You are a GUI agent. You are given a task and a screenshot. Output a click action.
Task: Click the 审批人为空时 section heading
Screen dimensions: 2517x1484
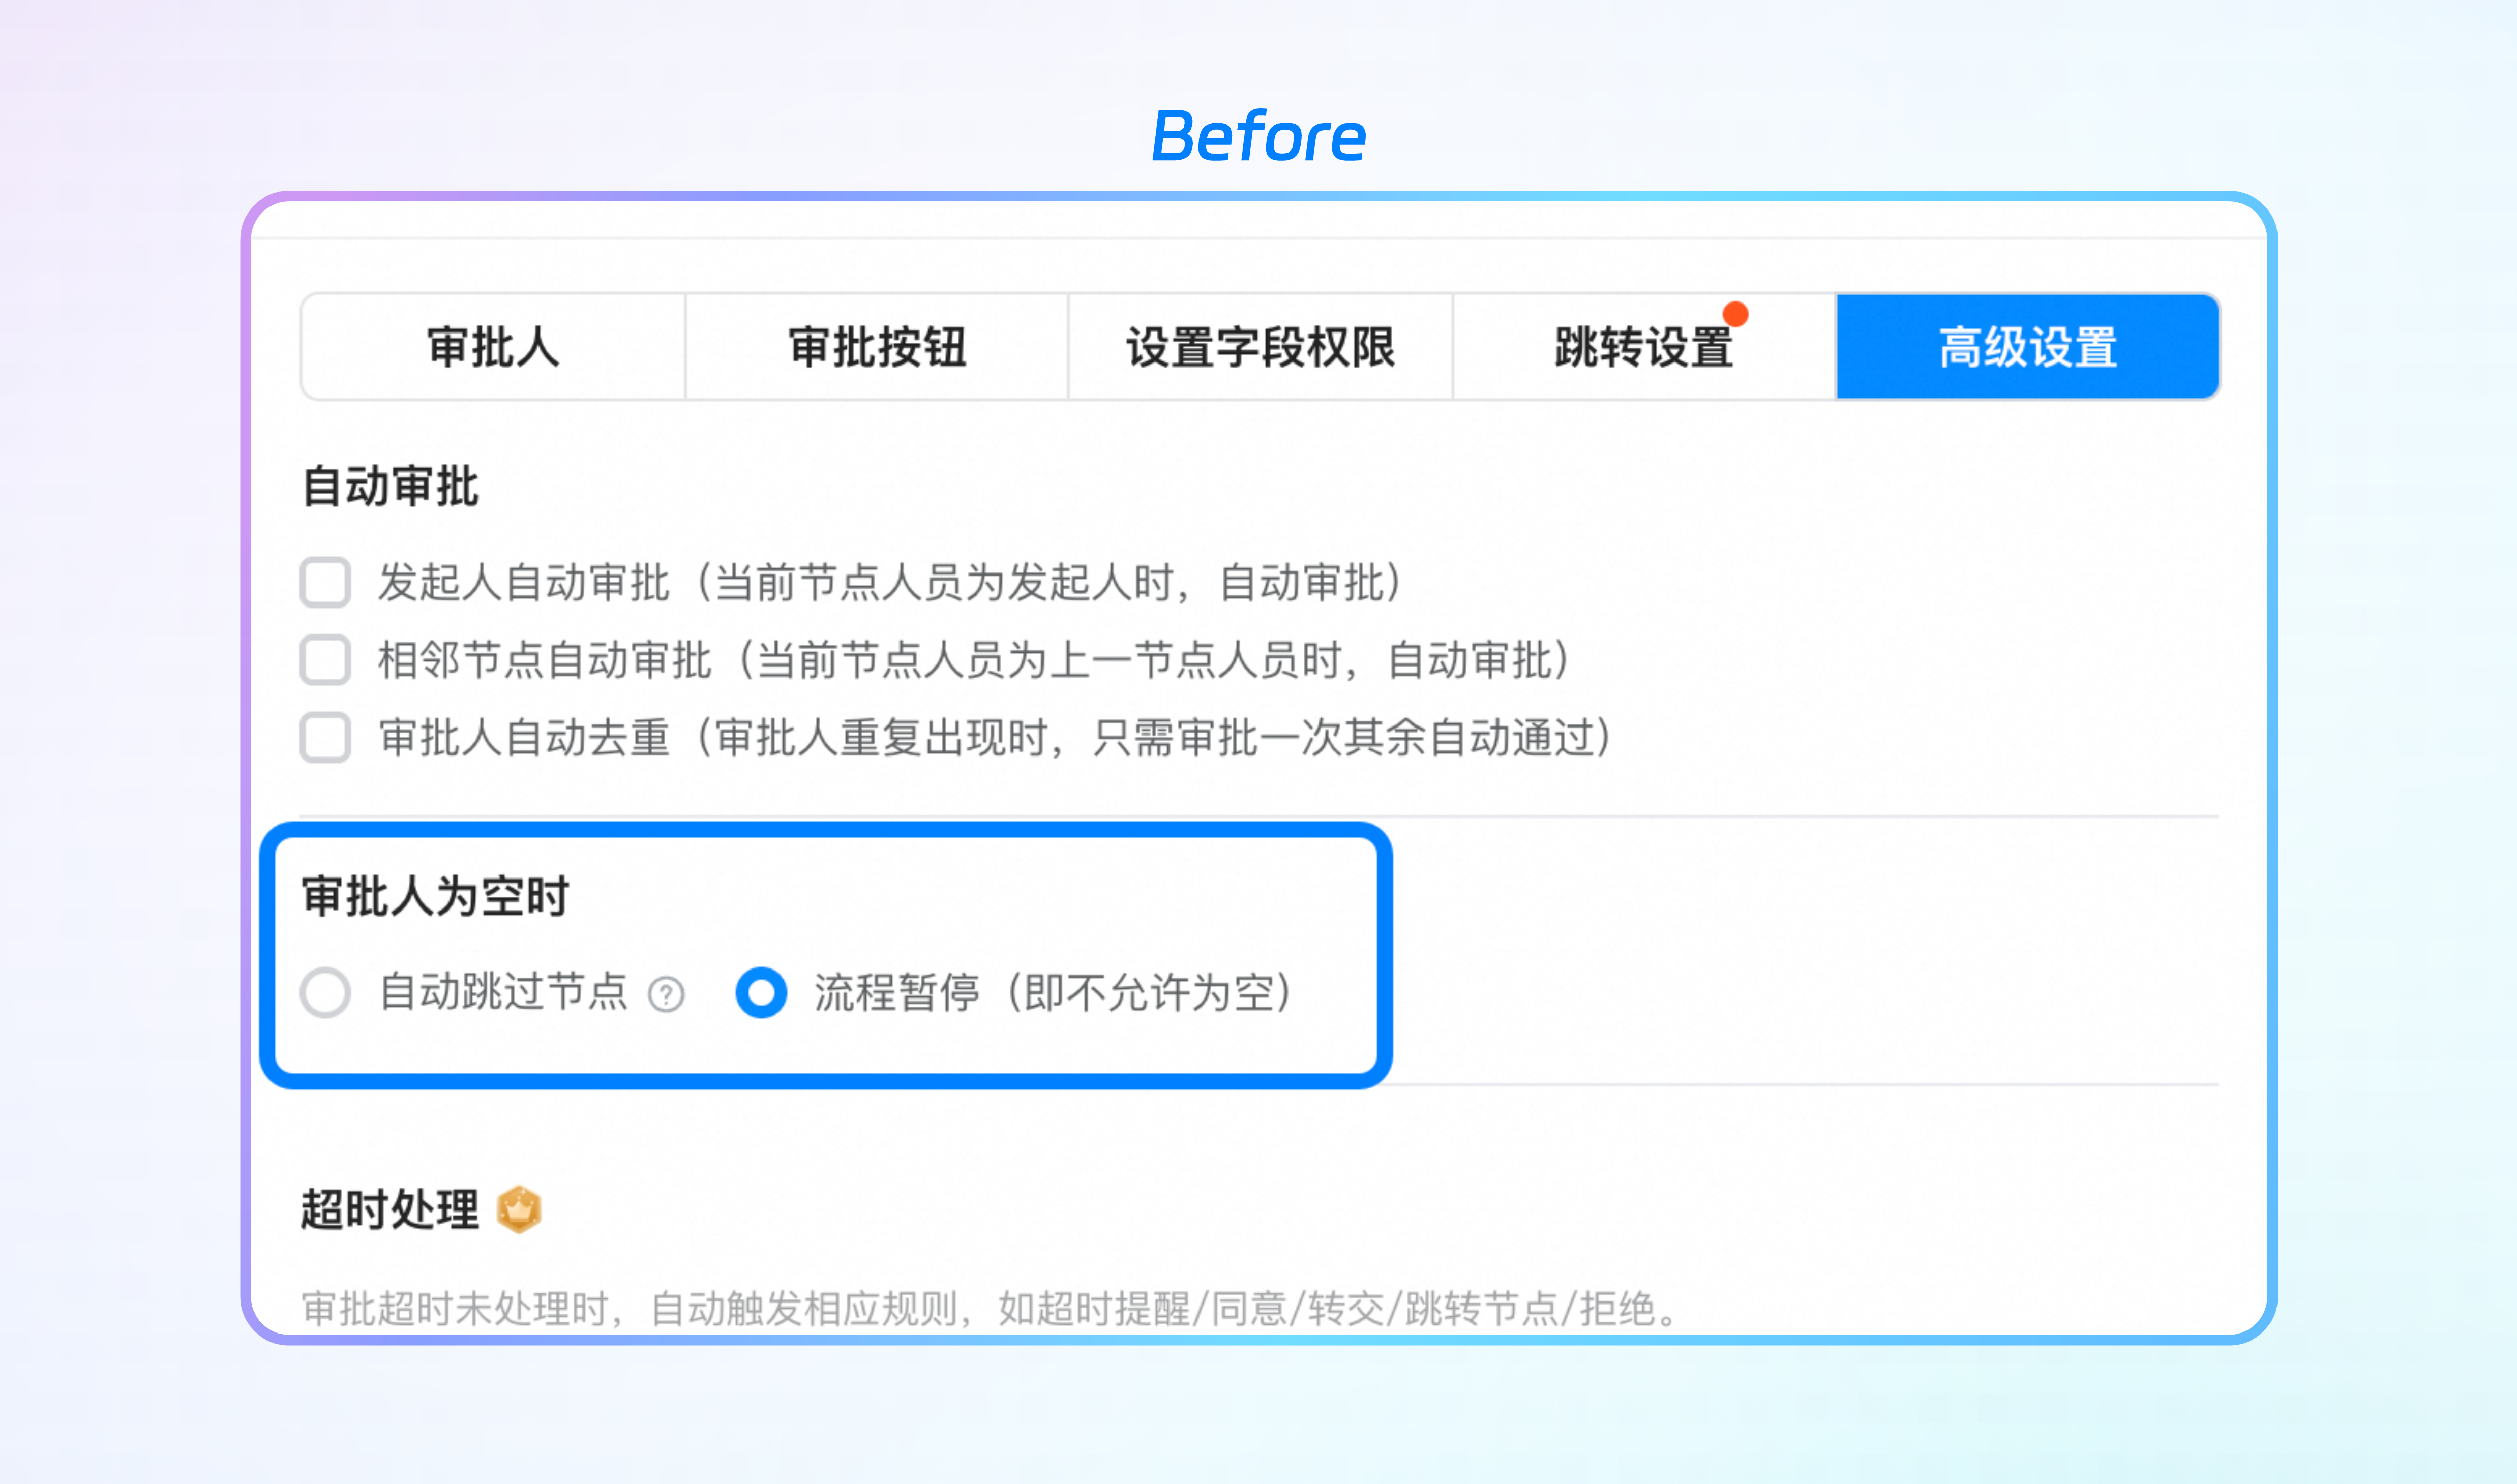tap(435, 895)
